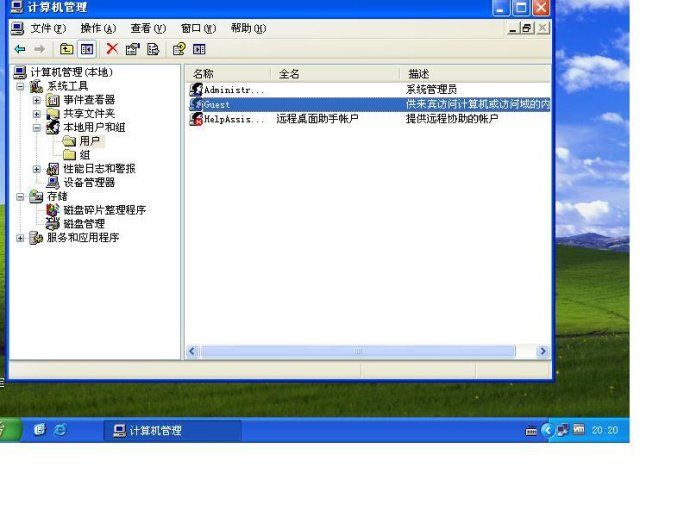
Task: Select 计算机管理(本地) root node
Action: pos(72,72)
